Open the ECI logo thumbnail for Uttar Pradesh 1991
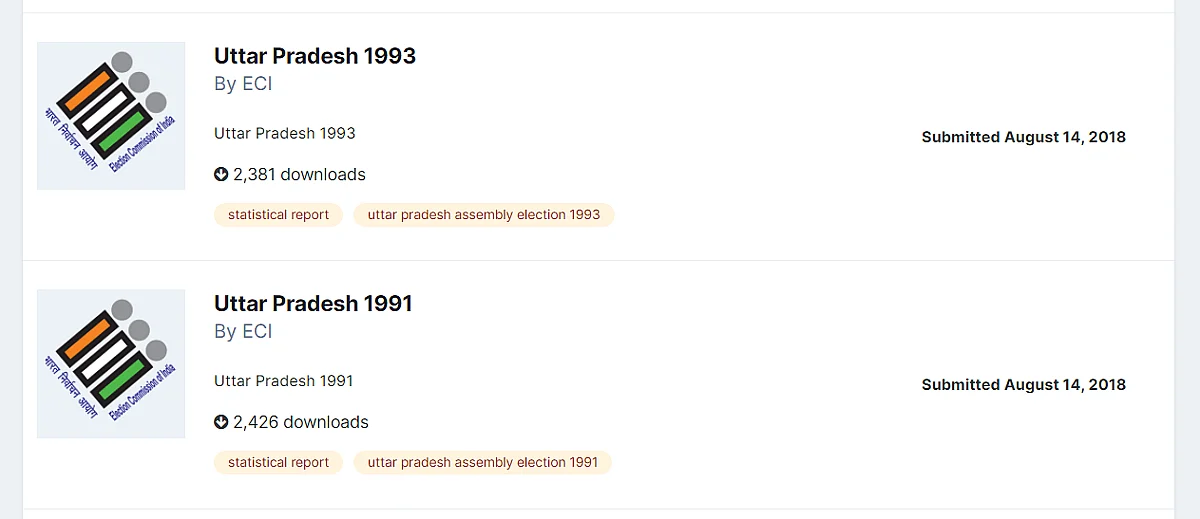Screen dimensions: 1200x519 pos(111,364)
